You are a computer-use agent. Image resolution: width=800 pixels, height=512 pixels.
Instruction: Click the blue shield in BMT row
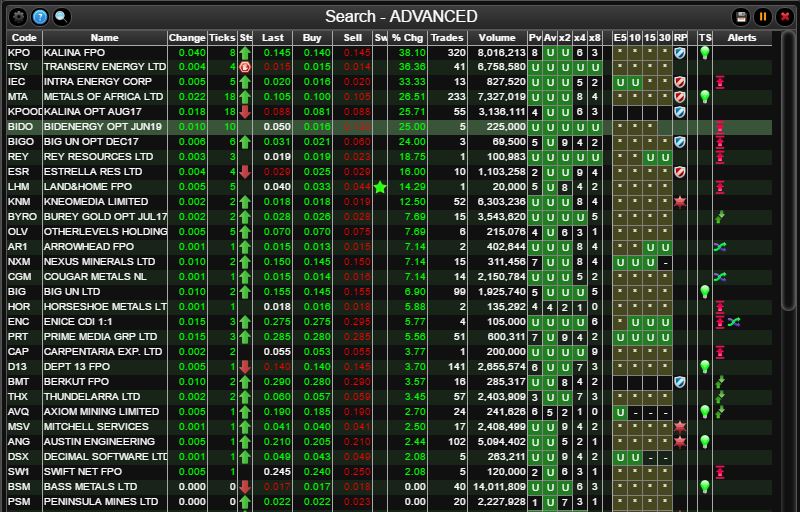coord(680,382)
